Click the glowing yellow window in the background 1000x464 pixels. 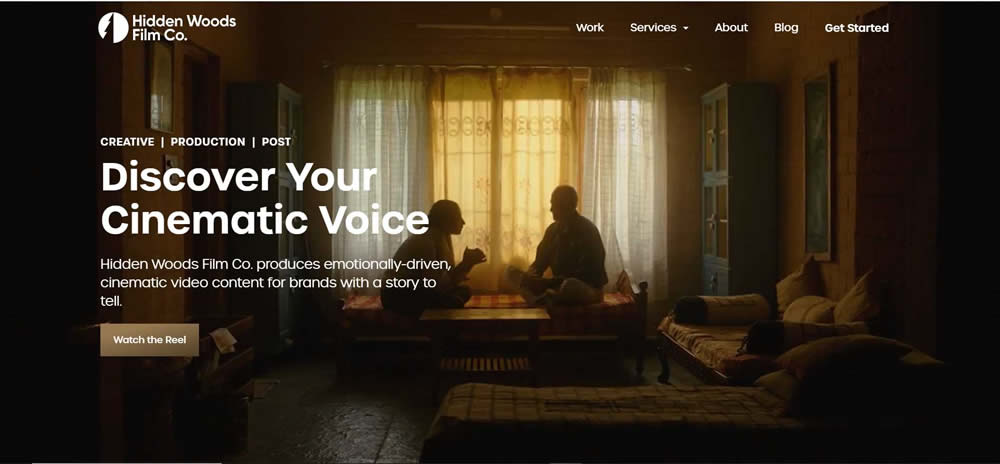[504, 166]
